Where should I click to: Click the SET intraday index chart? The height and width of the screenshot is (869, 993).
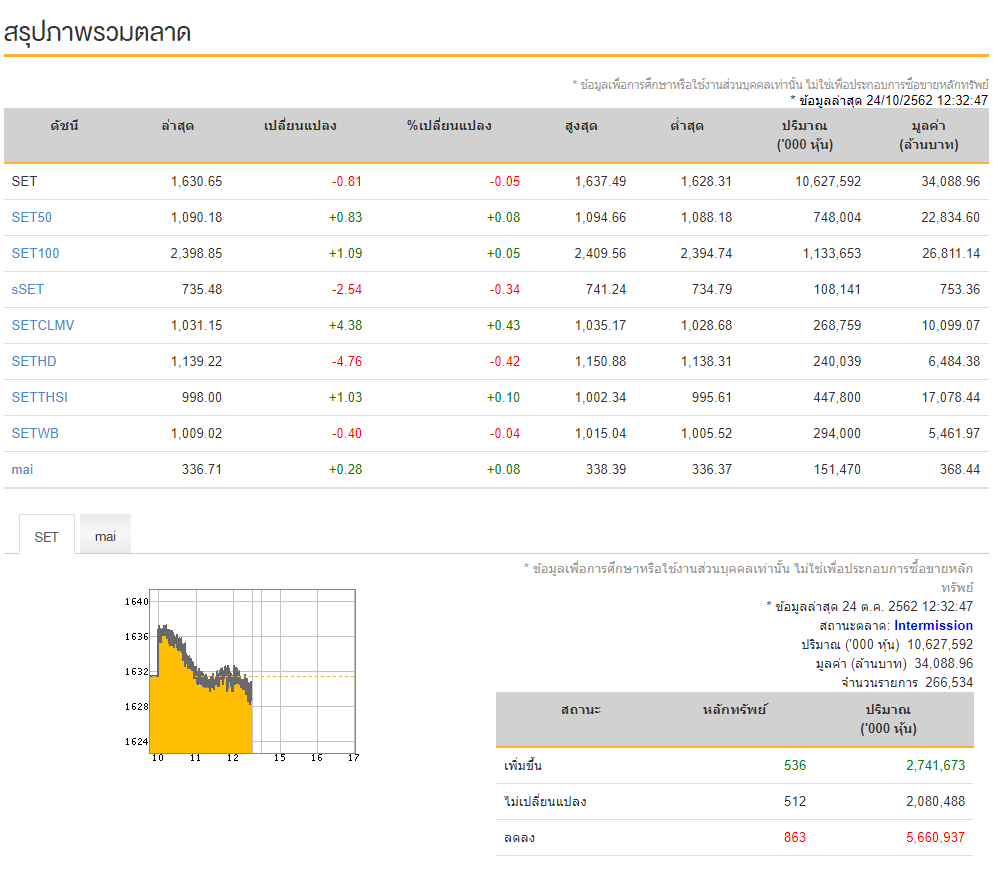pos(241,675)
